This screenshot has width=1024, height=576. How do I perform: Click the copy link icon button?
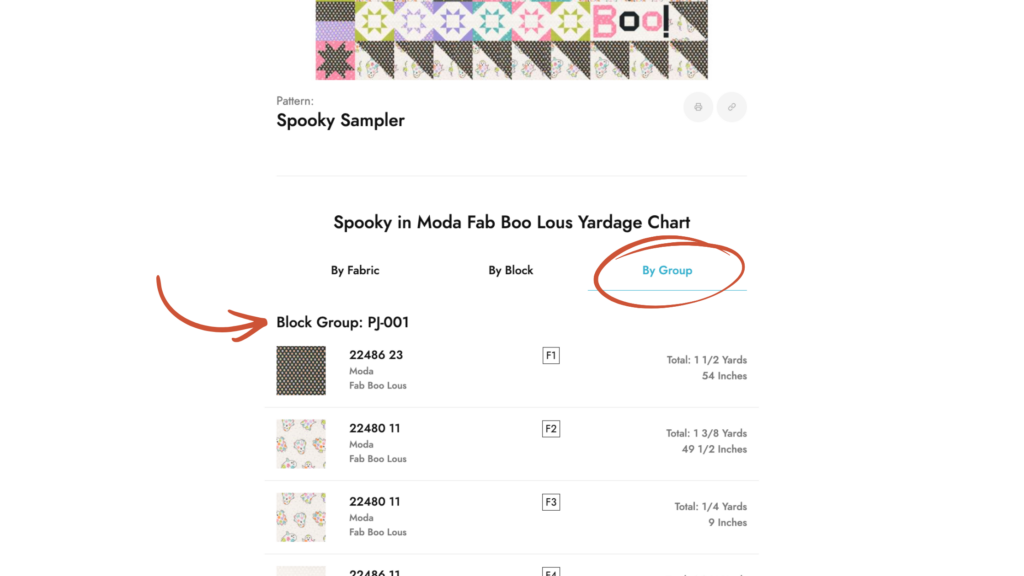[732, 107]
